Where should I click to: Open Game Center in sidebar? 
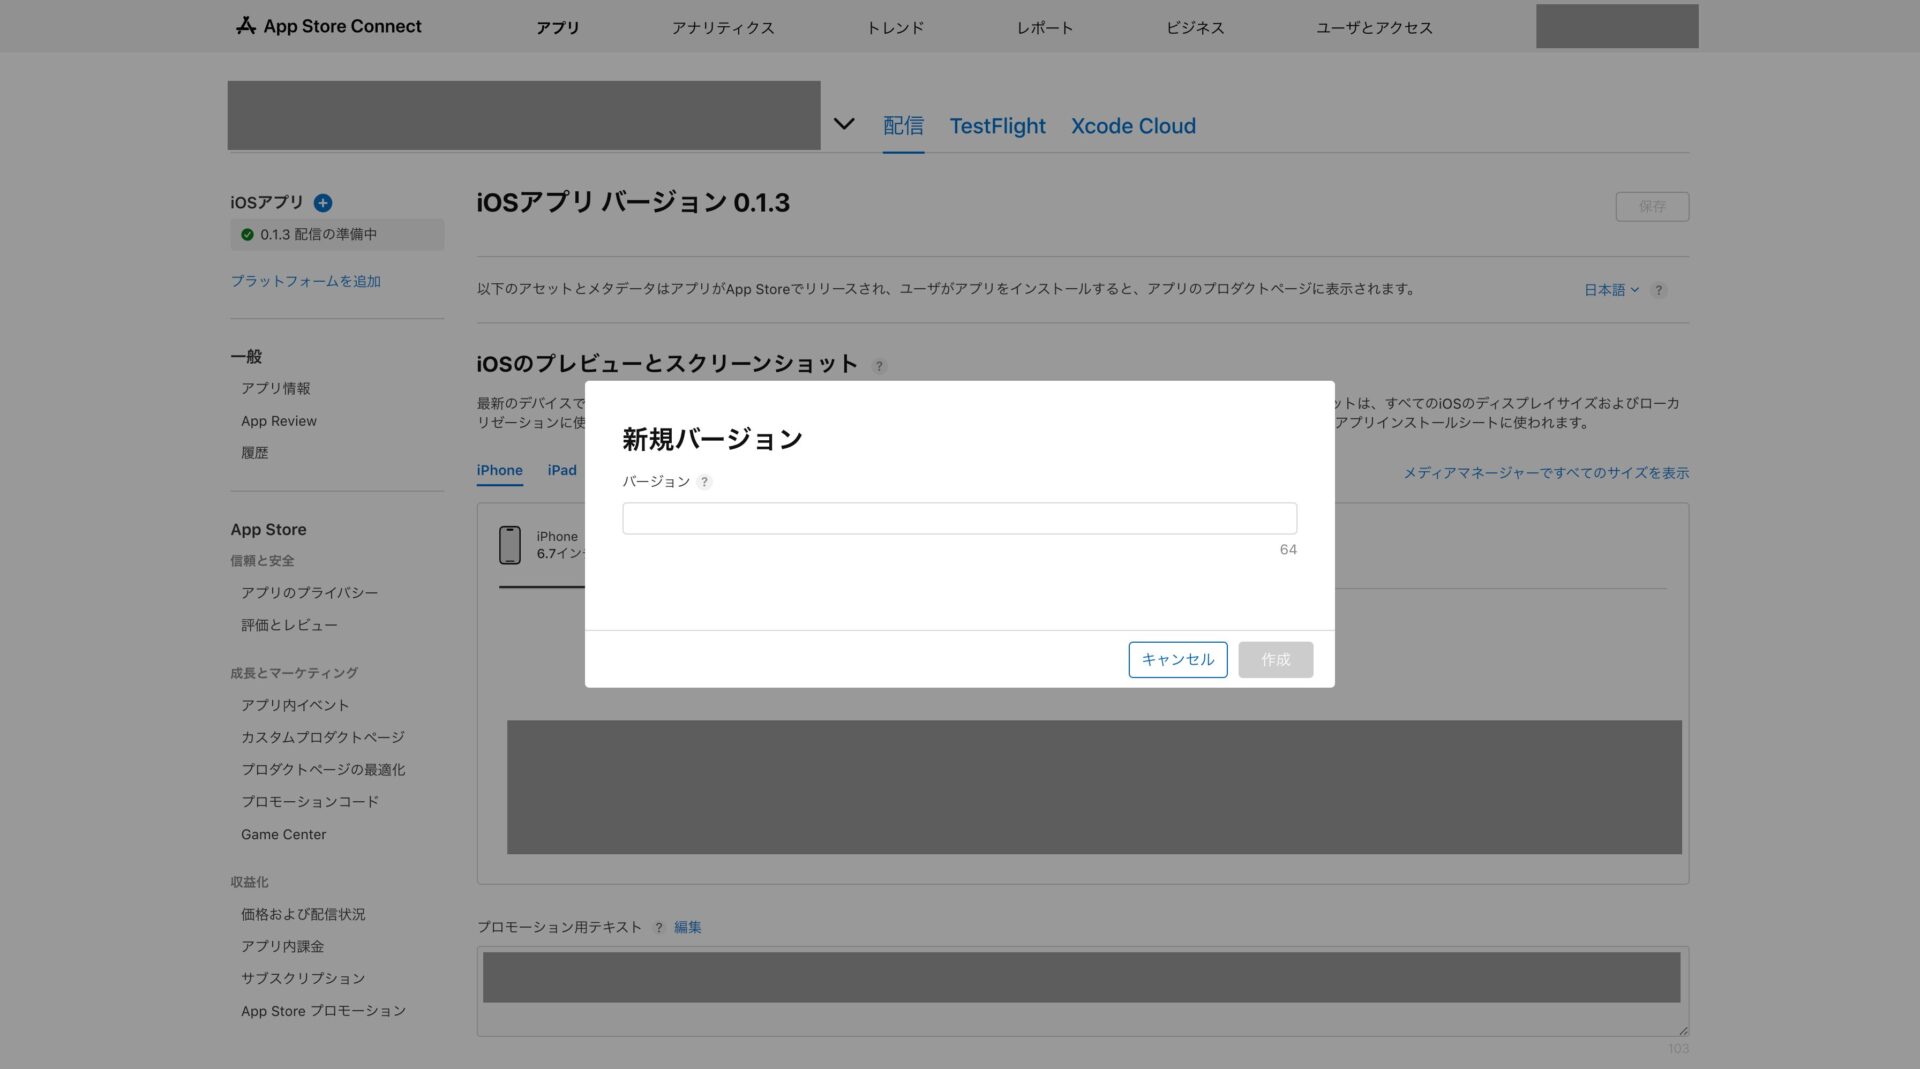click(x=283, y=834)
